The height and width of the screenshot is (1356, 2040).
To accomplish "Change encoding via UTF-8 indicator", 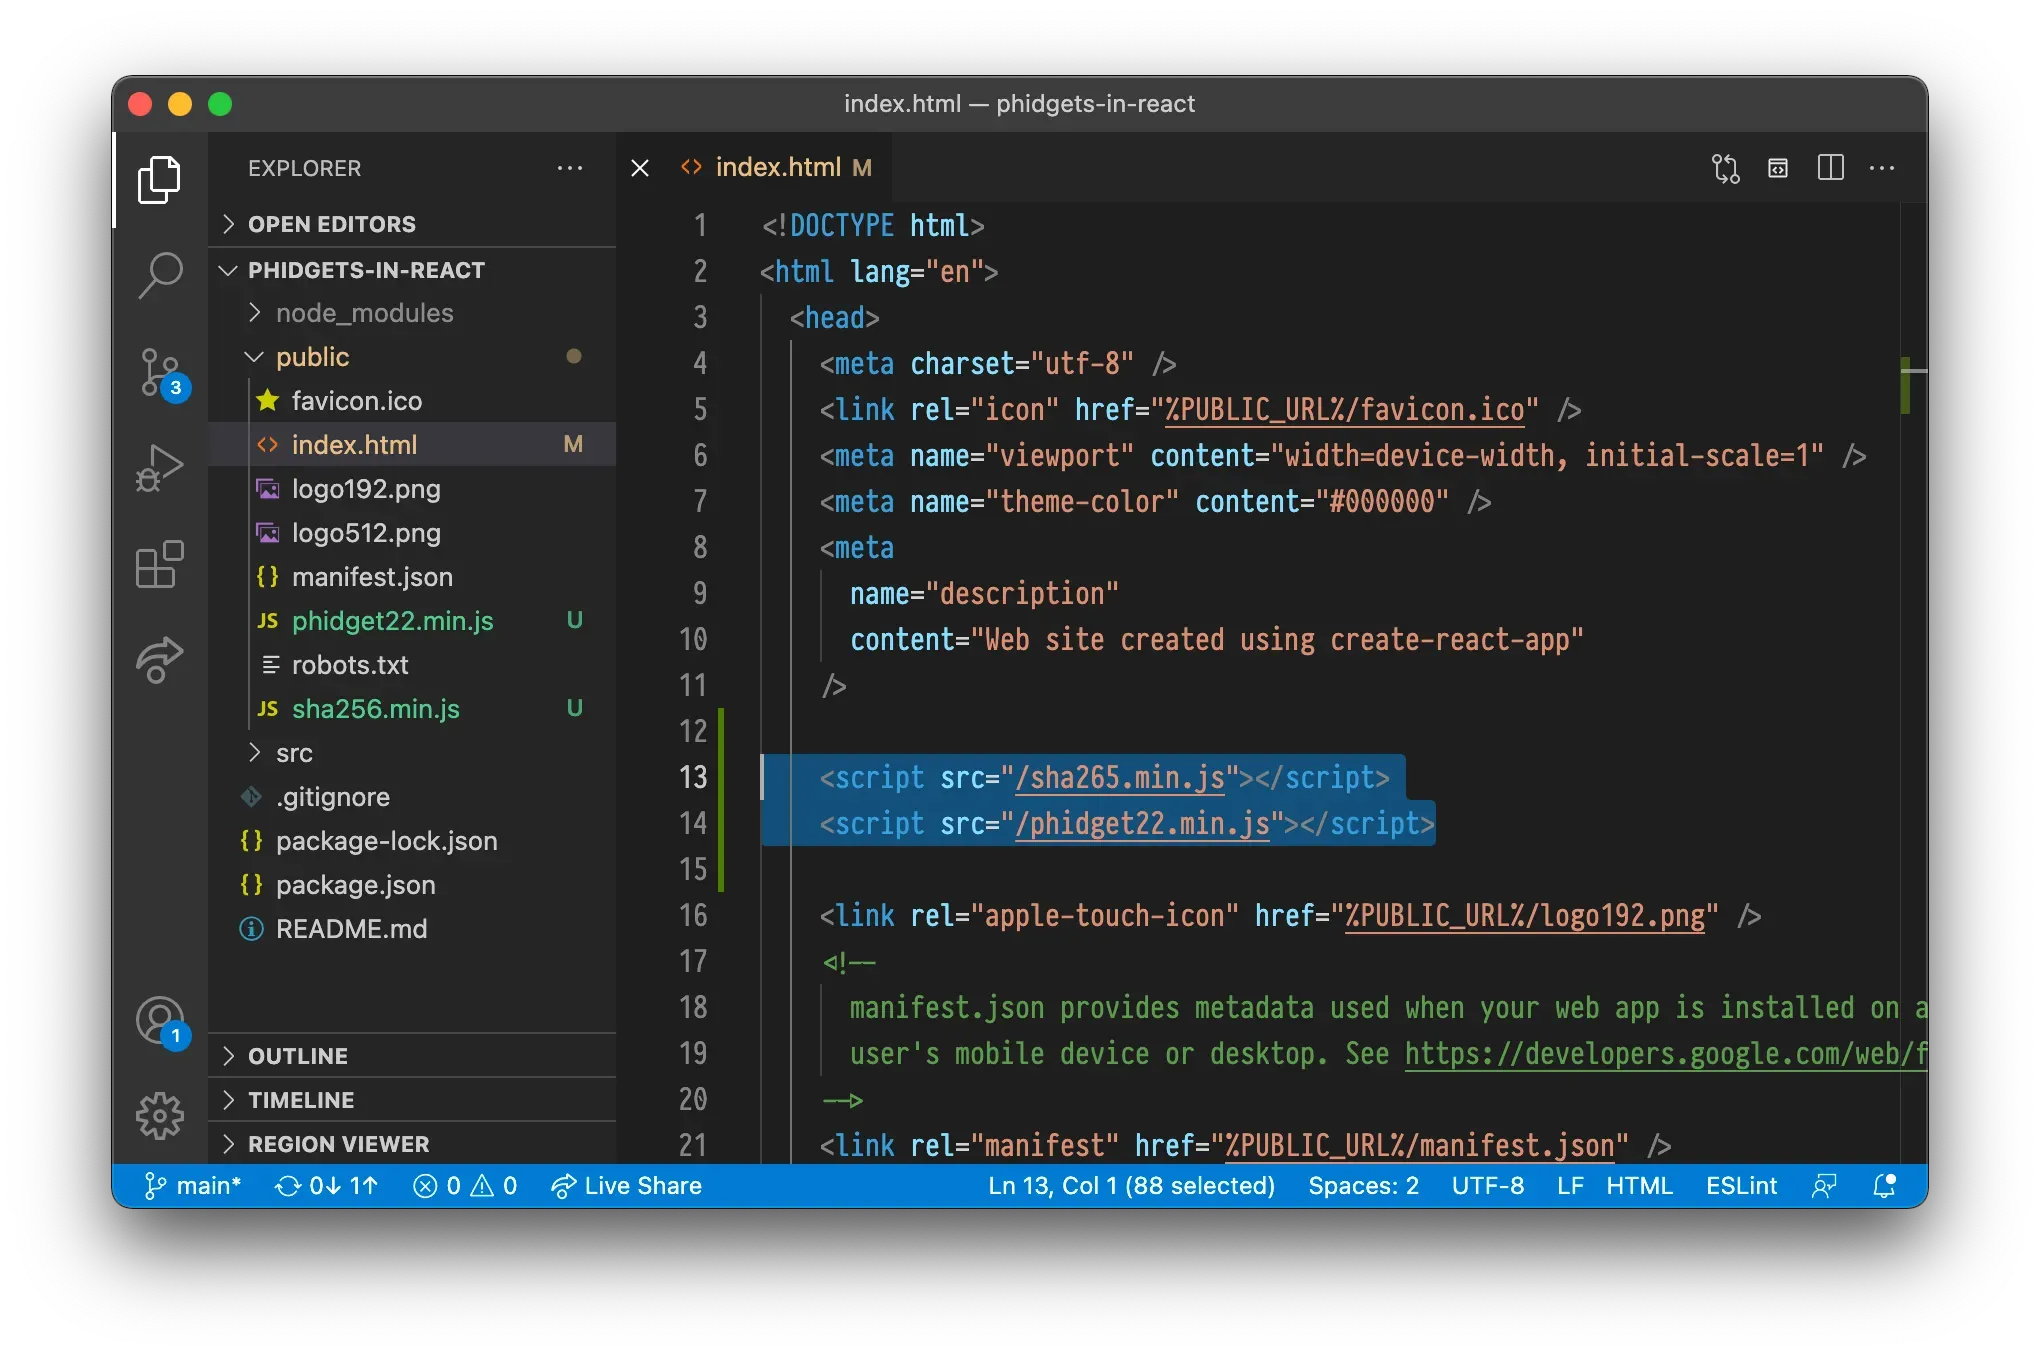I will pos(1488,1186).
